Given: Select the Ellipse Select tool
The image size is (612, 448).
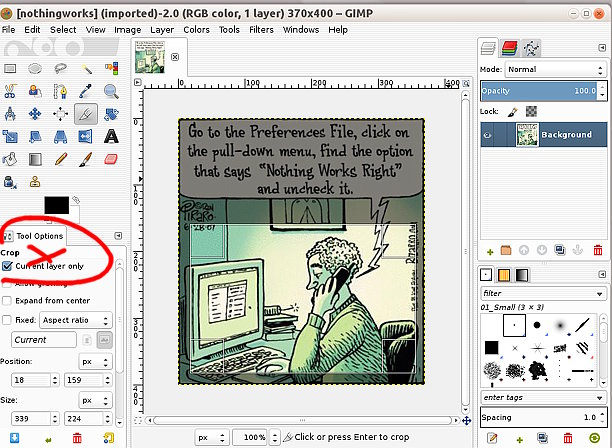Looking at the screenshot, I should pyautogui.click(x=35, y=69).
